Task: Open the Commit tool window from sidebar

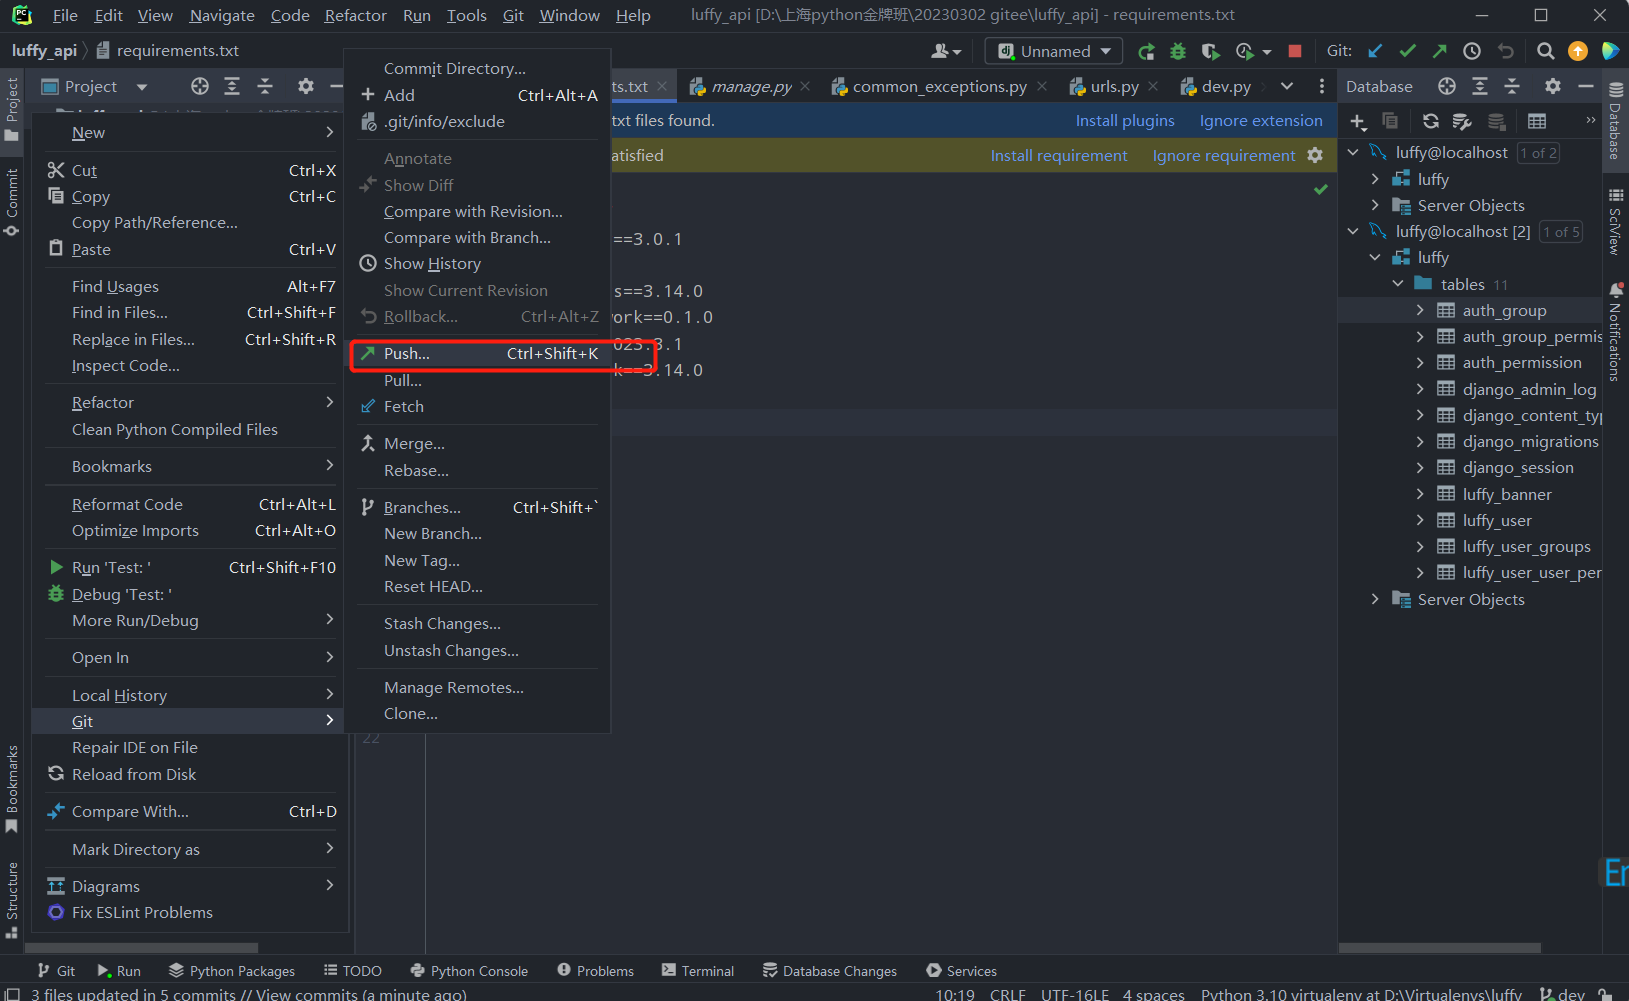Action: pyautogui.click(x=12, y=202)
